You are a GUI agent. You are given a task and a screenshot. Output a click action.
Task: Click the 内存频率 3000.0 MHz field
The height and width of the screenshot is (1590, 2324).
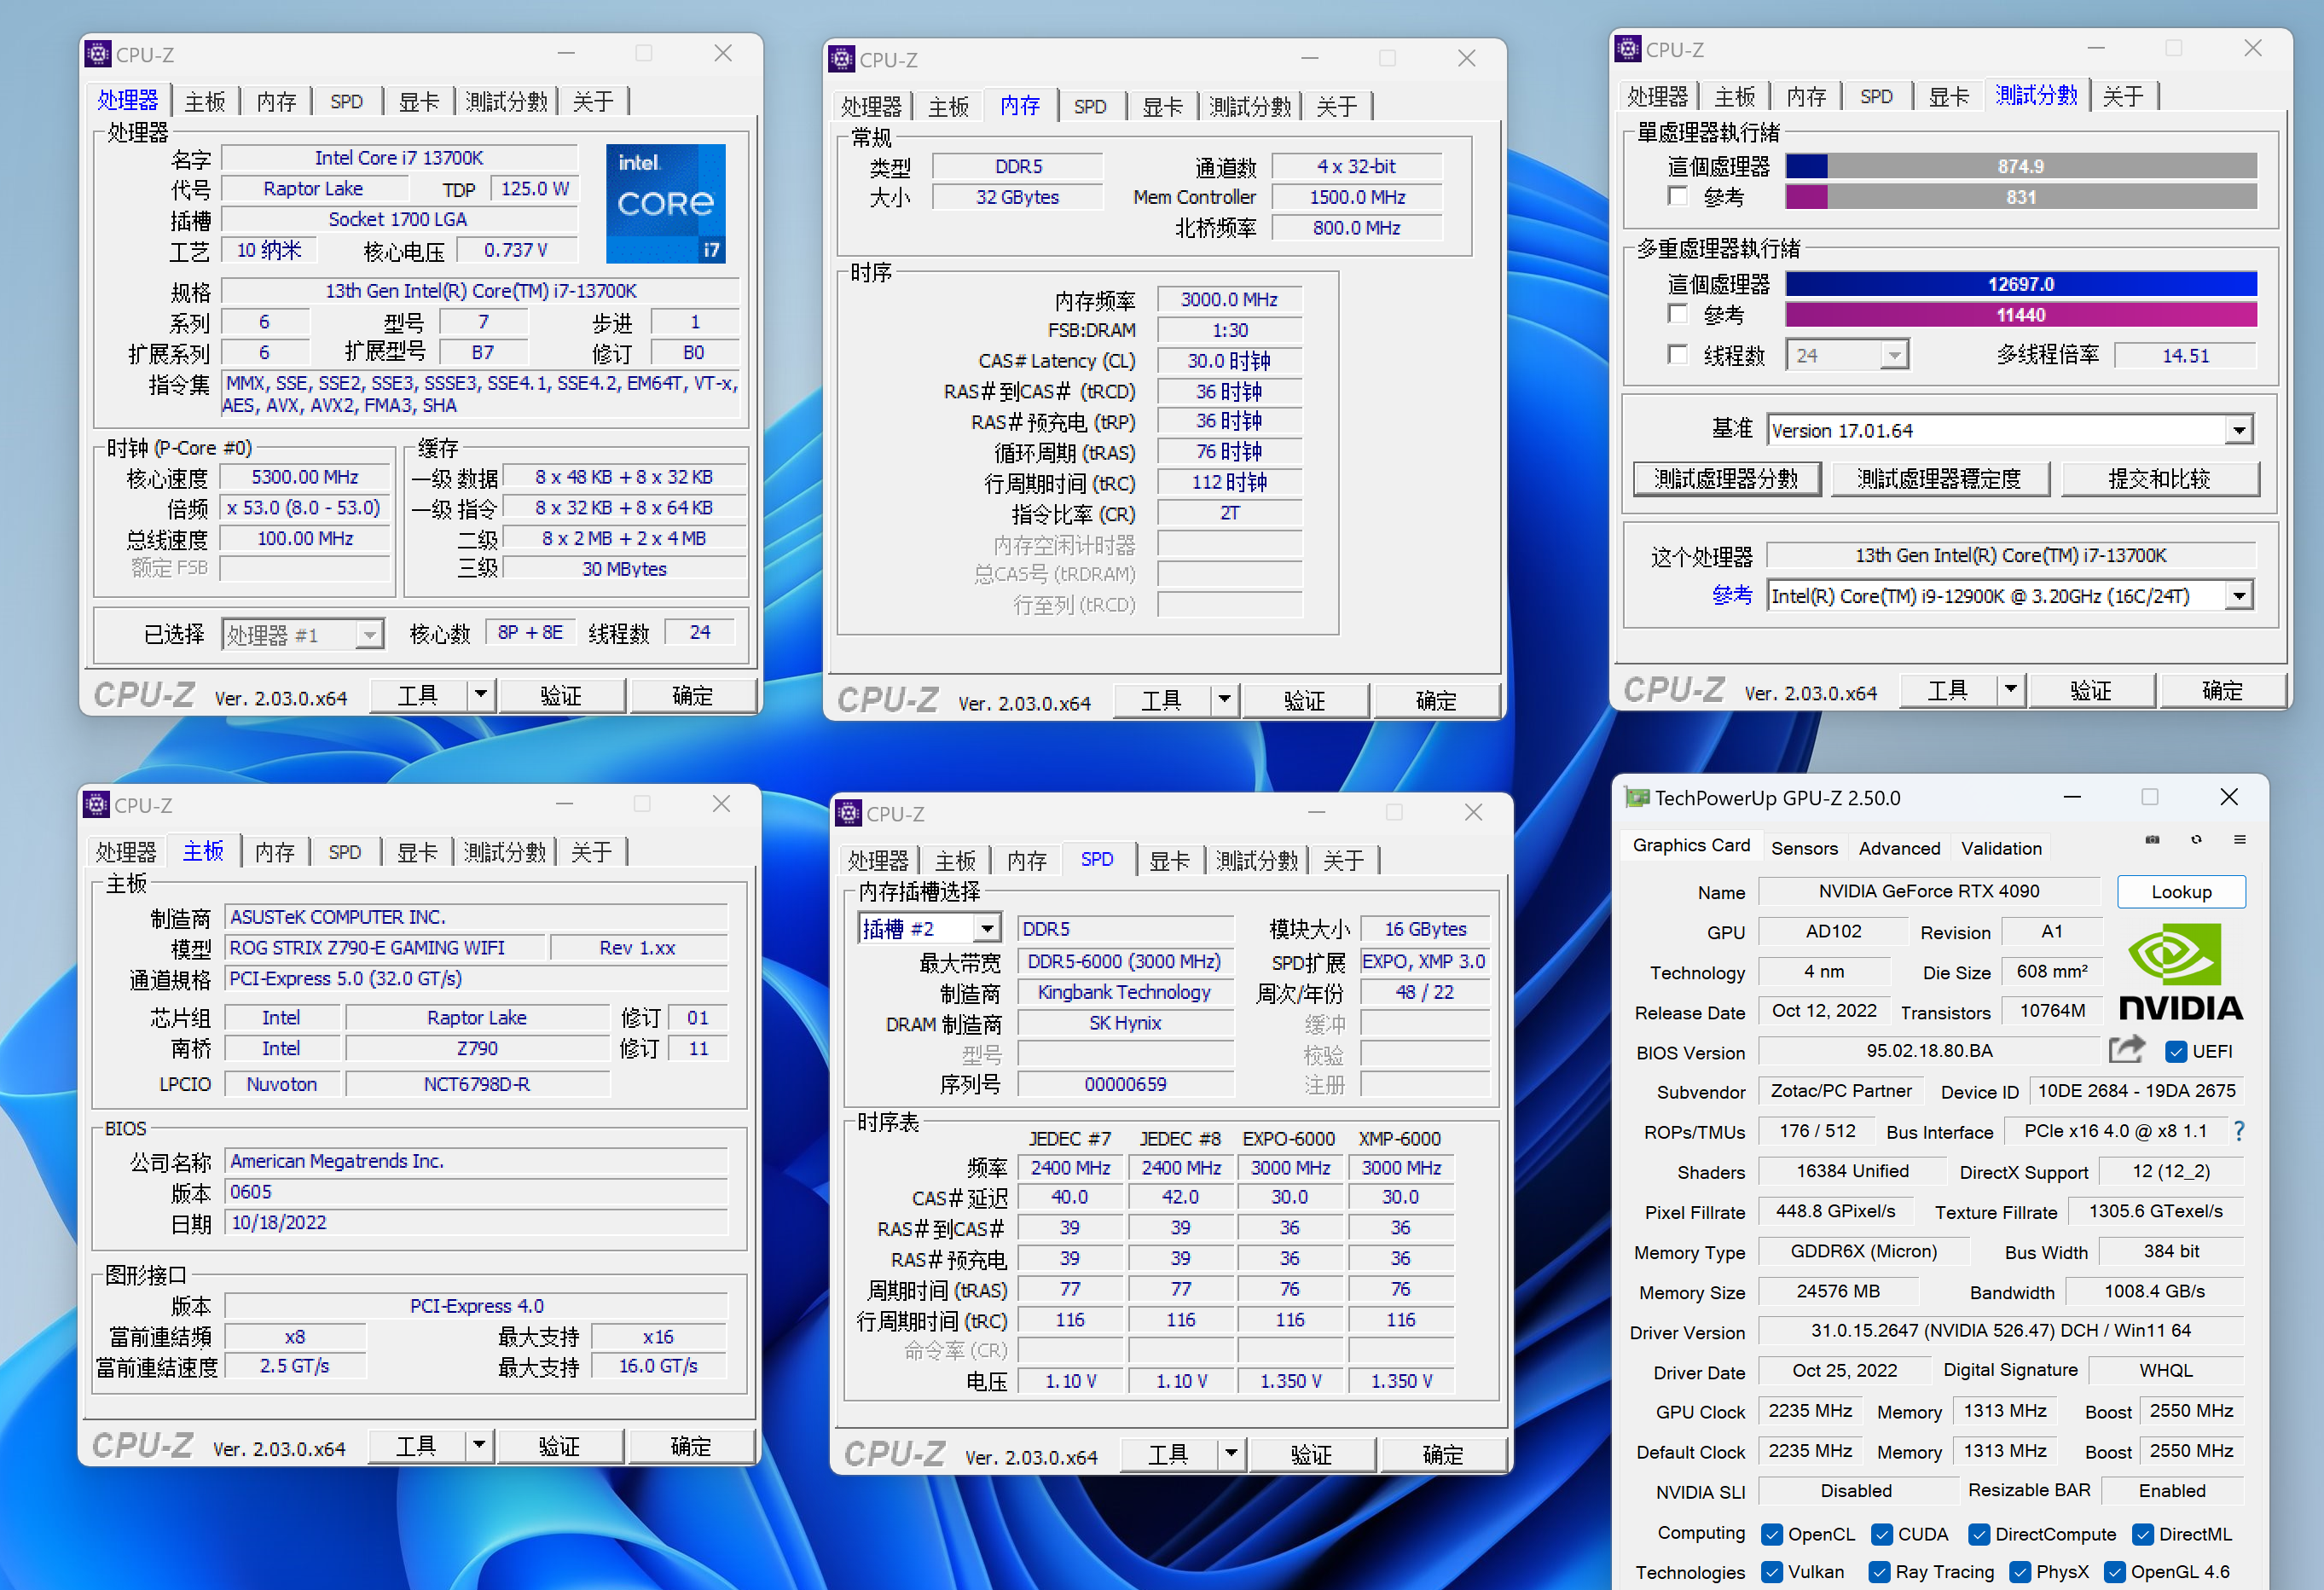pos(1229,299)
